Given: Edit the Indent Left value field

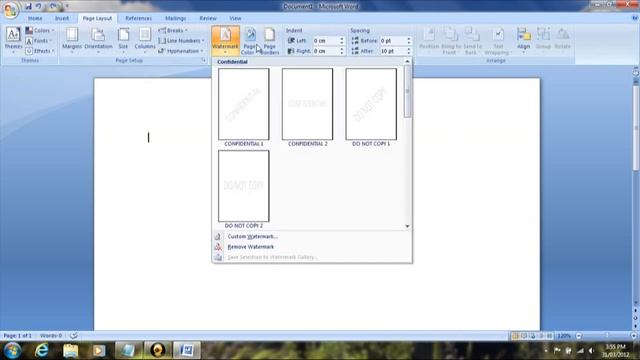Looking at the screenshot, I should (x=325, y=41).
